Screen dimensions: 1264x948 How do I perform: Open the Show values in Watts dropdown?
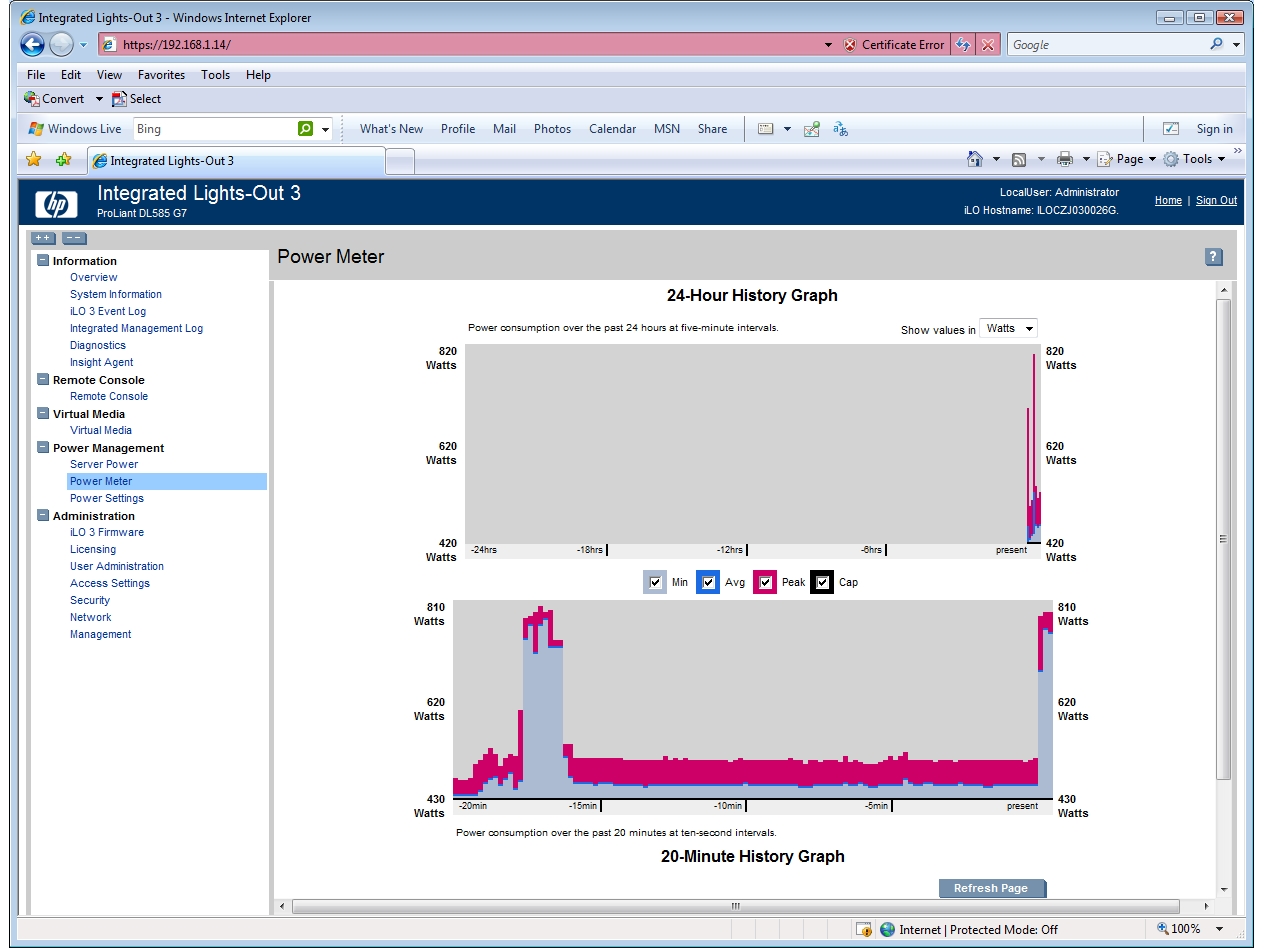tap(1008, 328)
